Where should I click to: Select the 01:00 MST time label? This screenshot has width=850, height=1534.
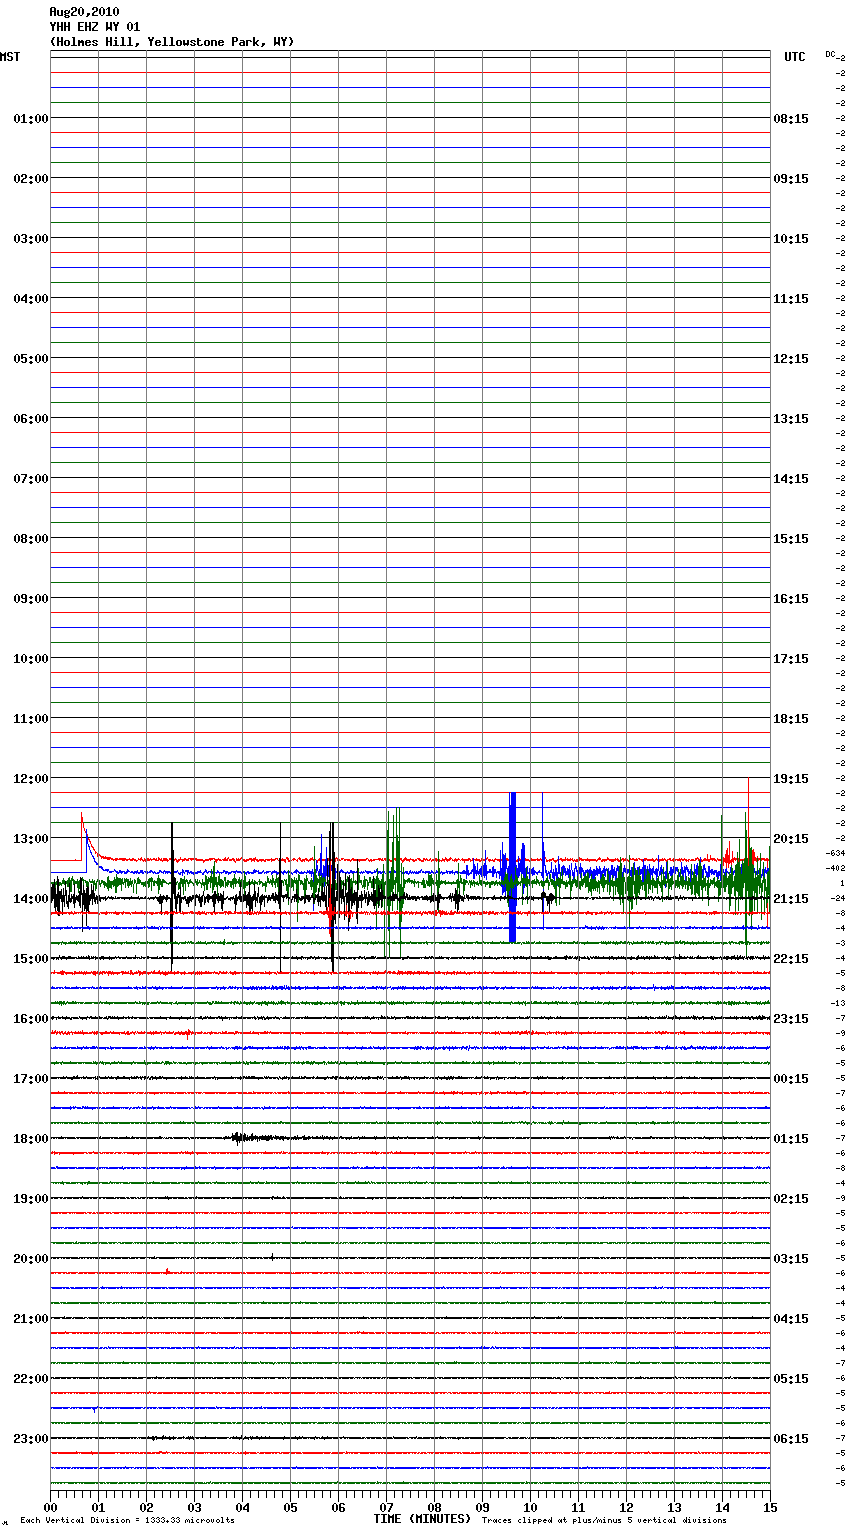point(31,119)
